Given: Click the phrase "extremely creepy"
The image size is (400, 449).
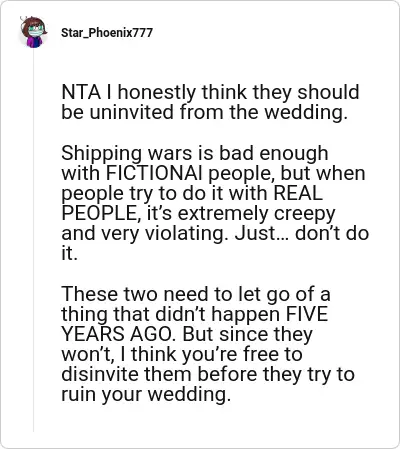Looking at the screenshot, I should (x=256, y=214).
